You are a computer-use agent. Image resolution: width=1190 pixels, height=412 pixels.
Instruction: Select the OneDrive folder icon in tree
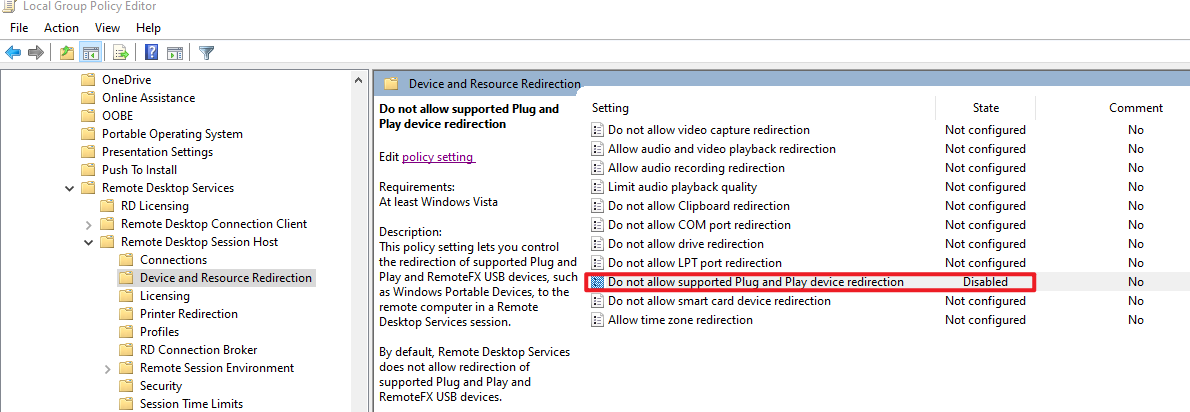(88, 80)
